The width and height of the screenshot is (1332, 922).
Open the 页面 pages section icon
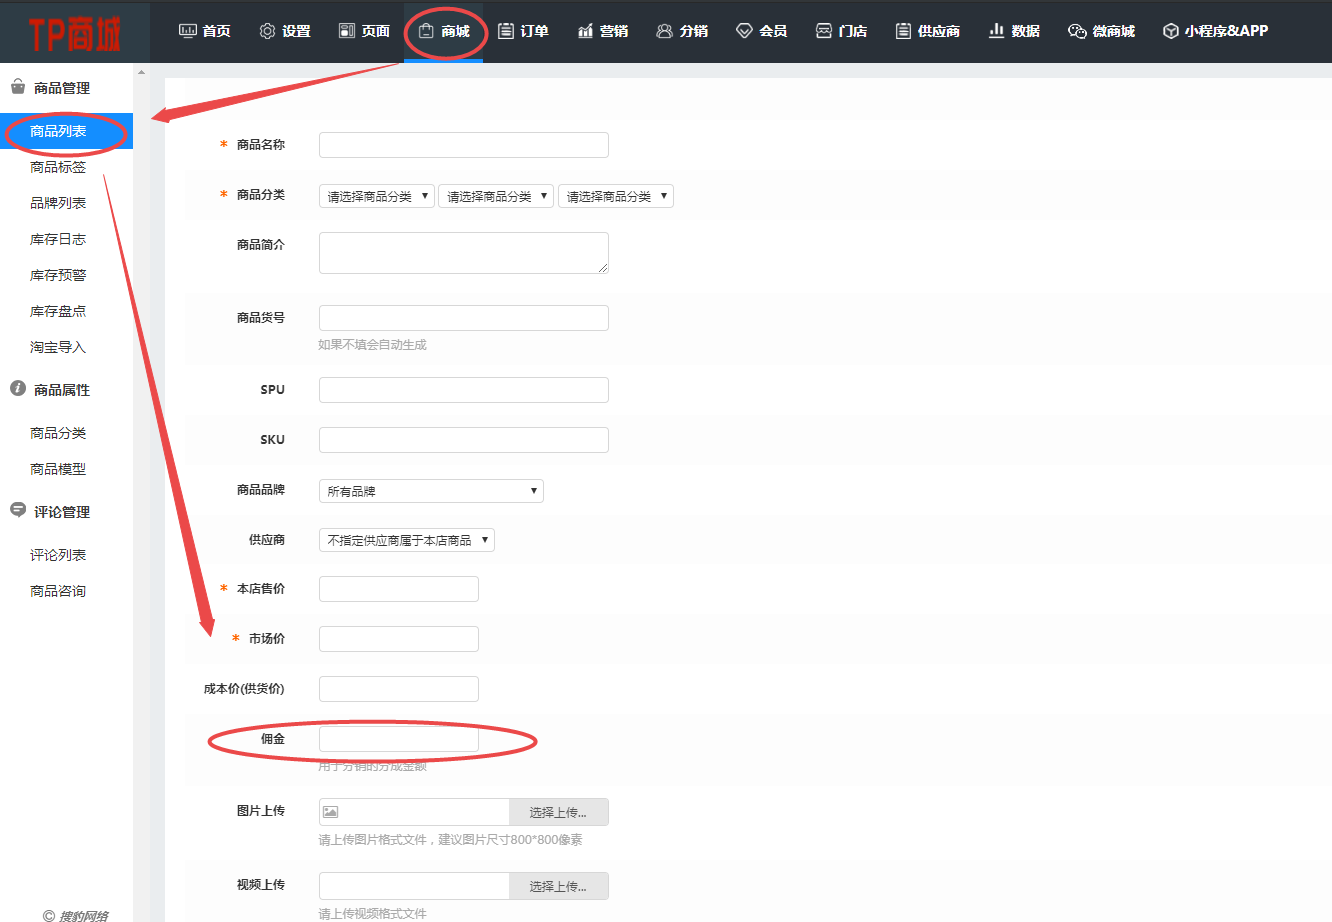(x=346, y=31)
